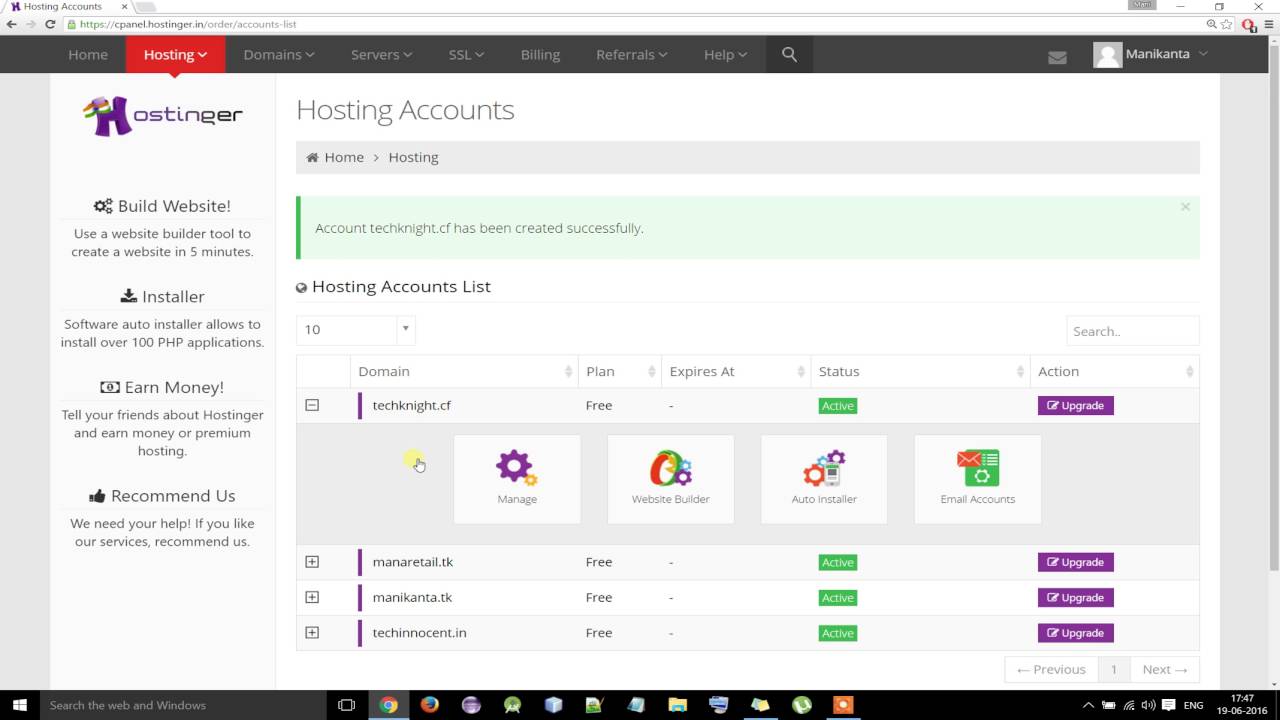The width and height of the screenshot is (1280, 720).
Task: Open the Servers dropdown menu
Action: pyautogui.click(x=381, y=54)
